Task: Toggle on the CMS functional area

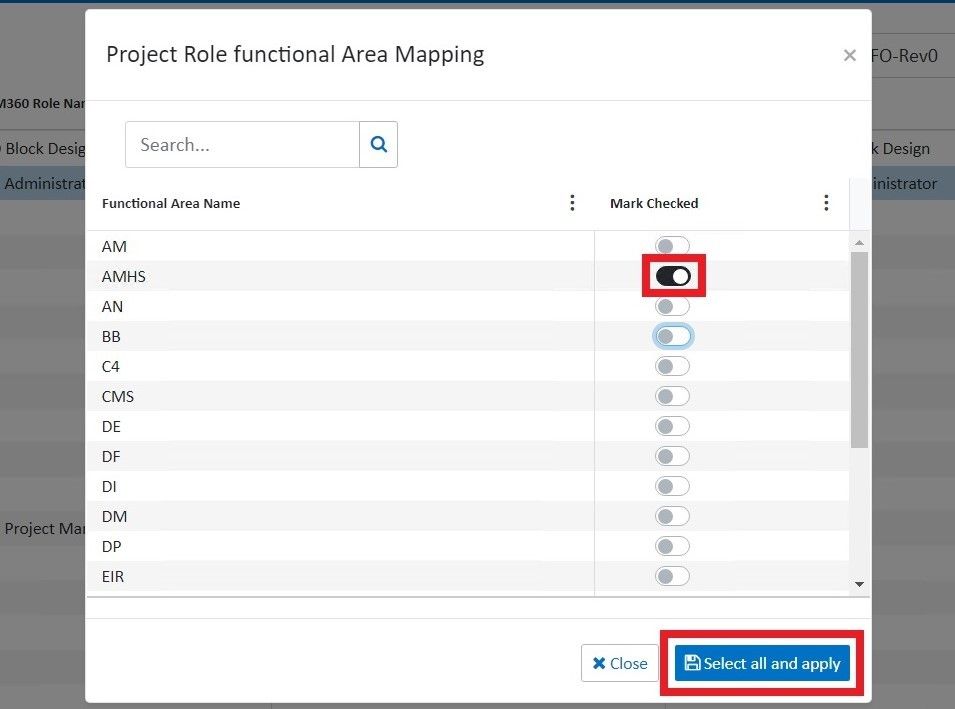Action: [672, 397]
